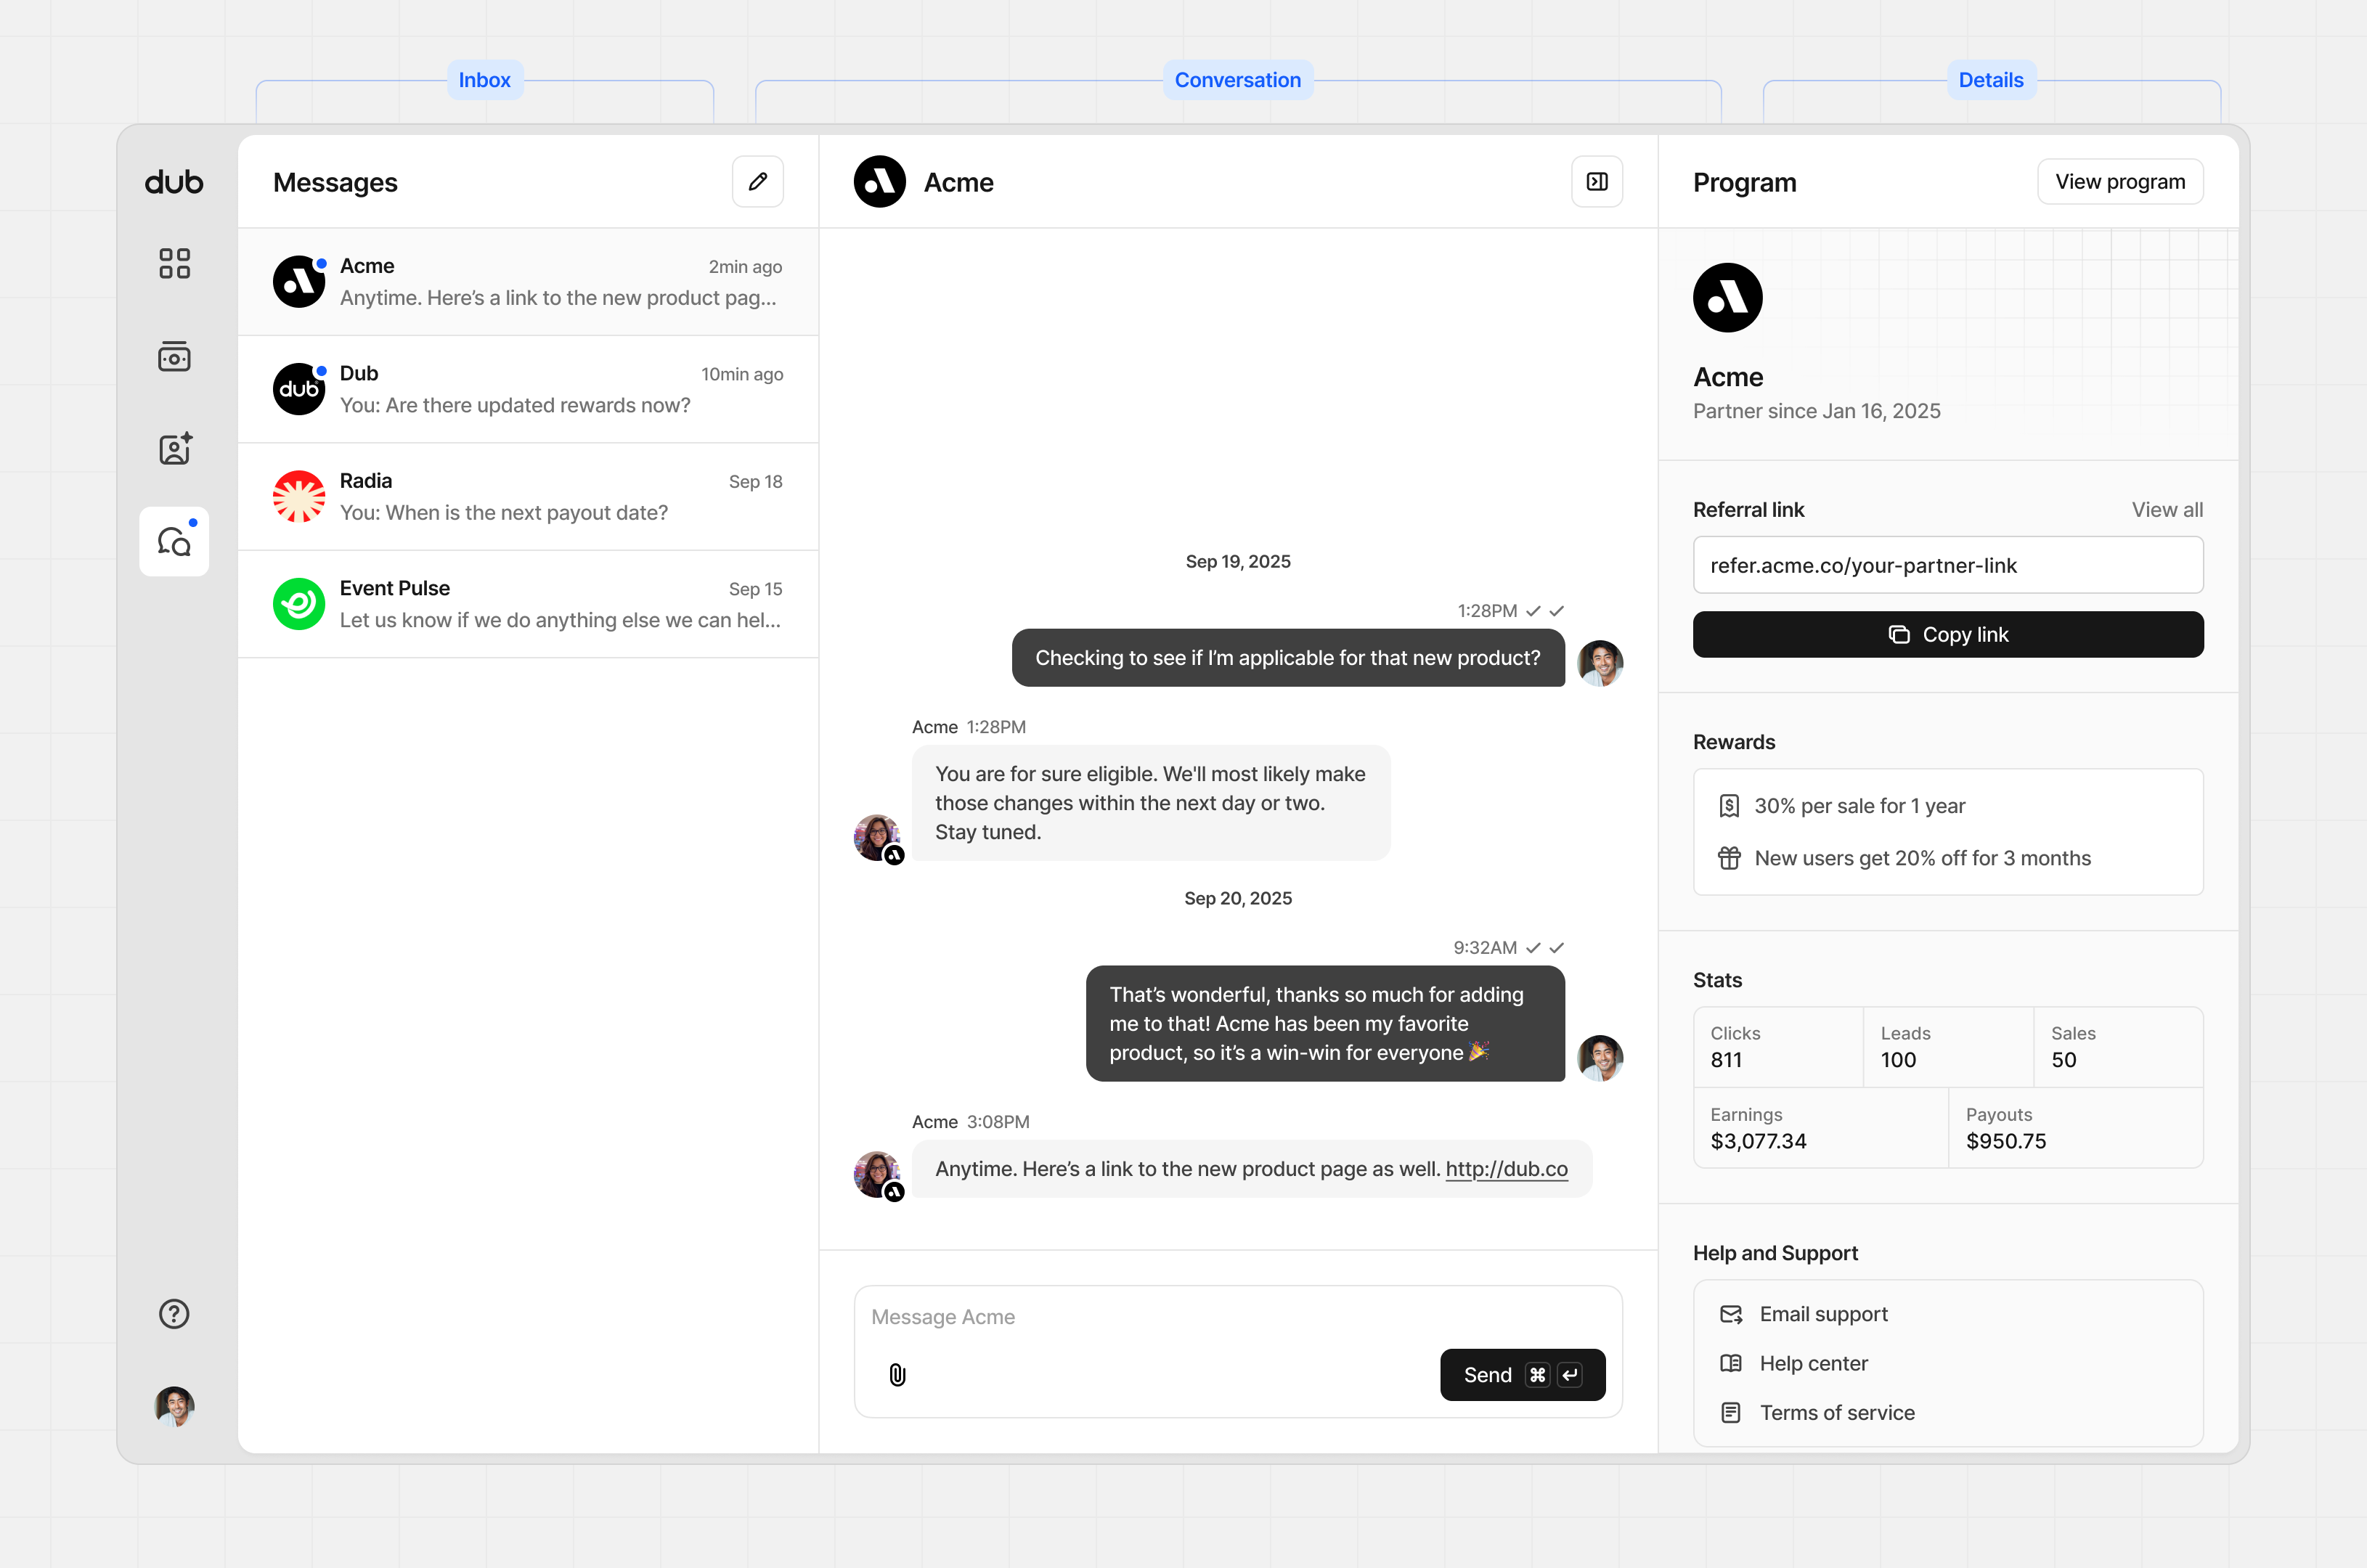This screenshot has width=2367, height=1568.
Task: Click the Earnings $3,077.34 stat cell
Action: 1821,1128
